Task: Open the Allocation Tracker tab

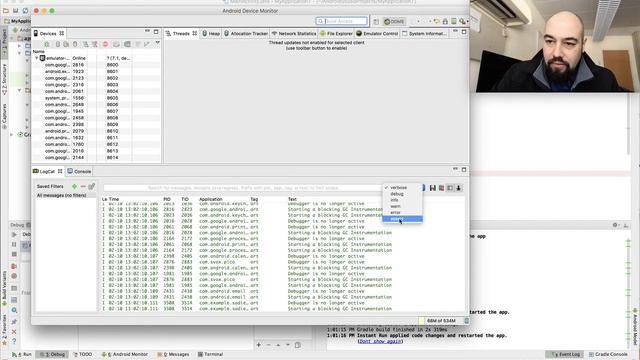Action: pos(246,33)
